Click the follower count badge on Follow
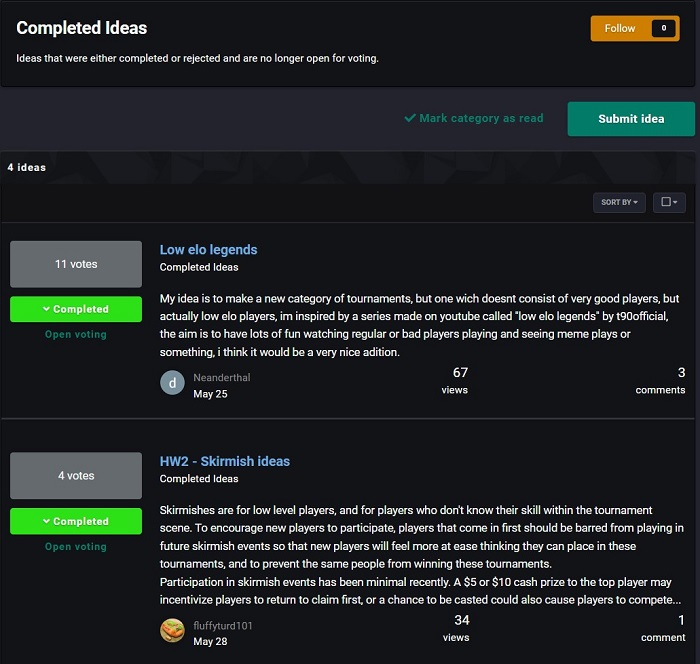This screenshot has height=664, width=700. coord(663,28)
